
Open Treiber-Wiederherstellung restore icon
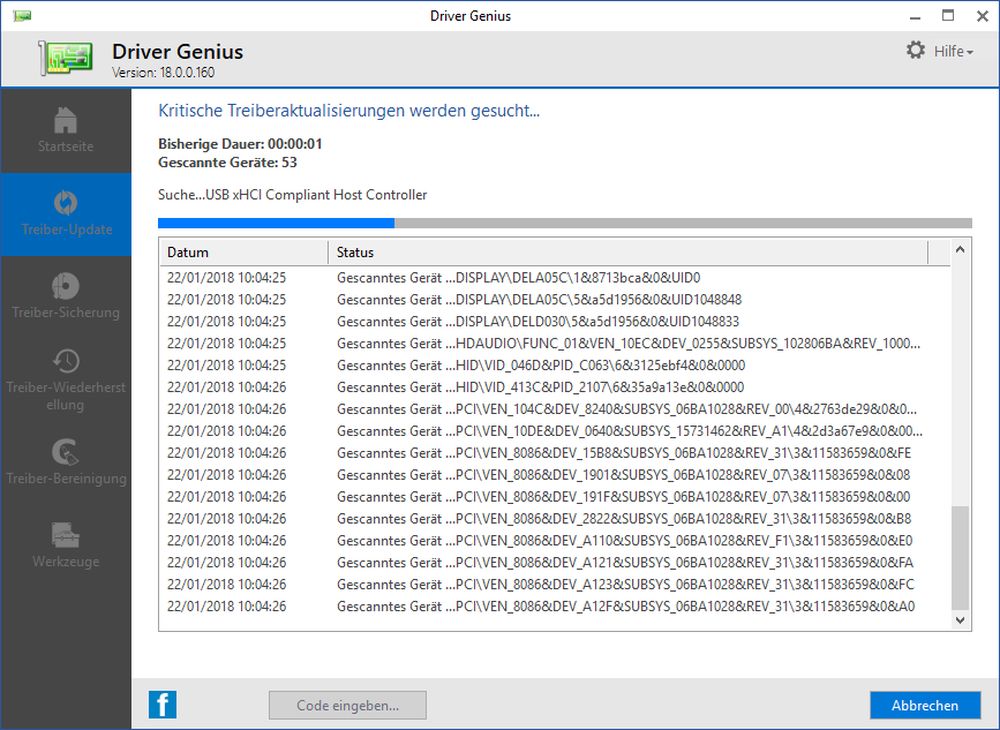(65, 360)
